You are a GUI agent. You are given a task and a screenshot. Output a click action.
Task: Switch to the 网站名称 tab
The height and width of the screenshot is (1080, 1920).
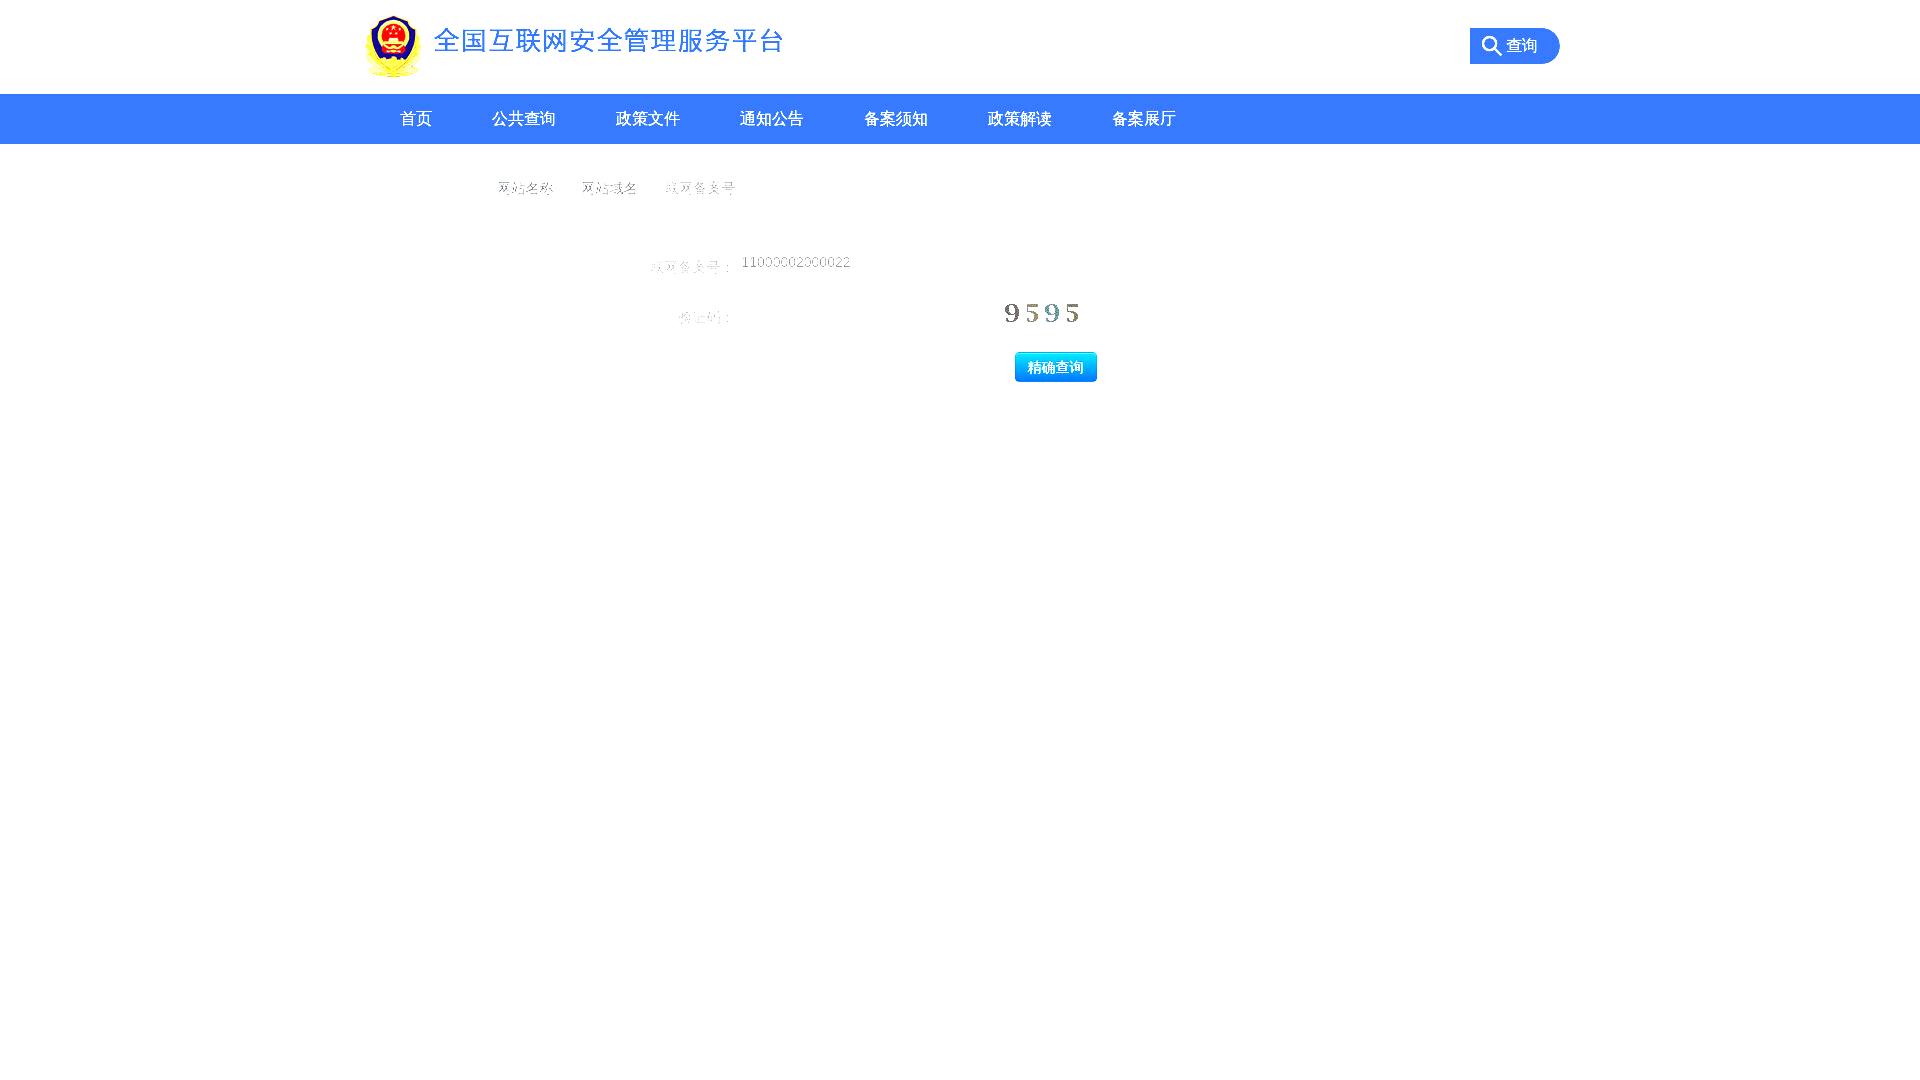[x=525, y=188]
